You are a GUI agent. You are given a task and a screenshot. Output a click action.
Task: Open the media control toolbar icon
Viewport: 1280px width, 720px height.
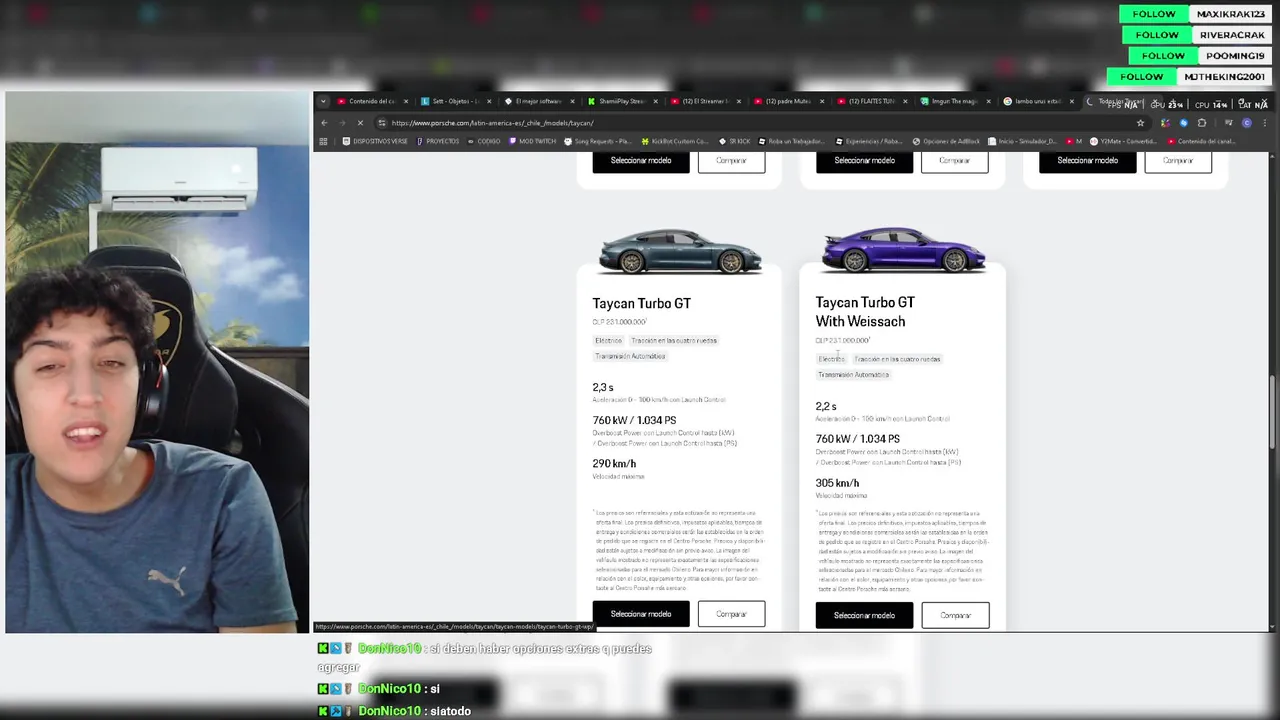pos(1227,123)
